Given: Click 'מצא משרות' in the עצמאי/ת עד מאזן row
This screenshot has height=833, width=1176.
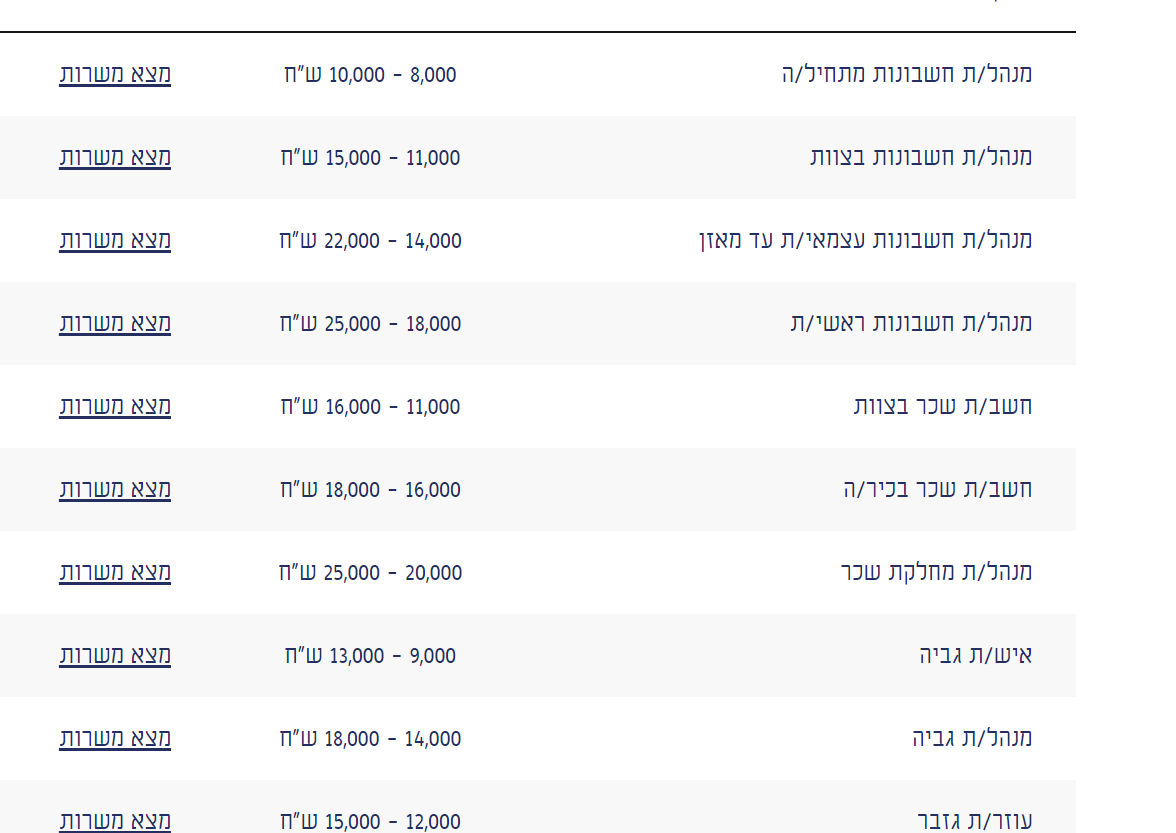Looking at the screenshot, I should pos(115,240).
